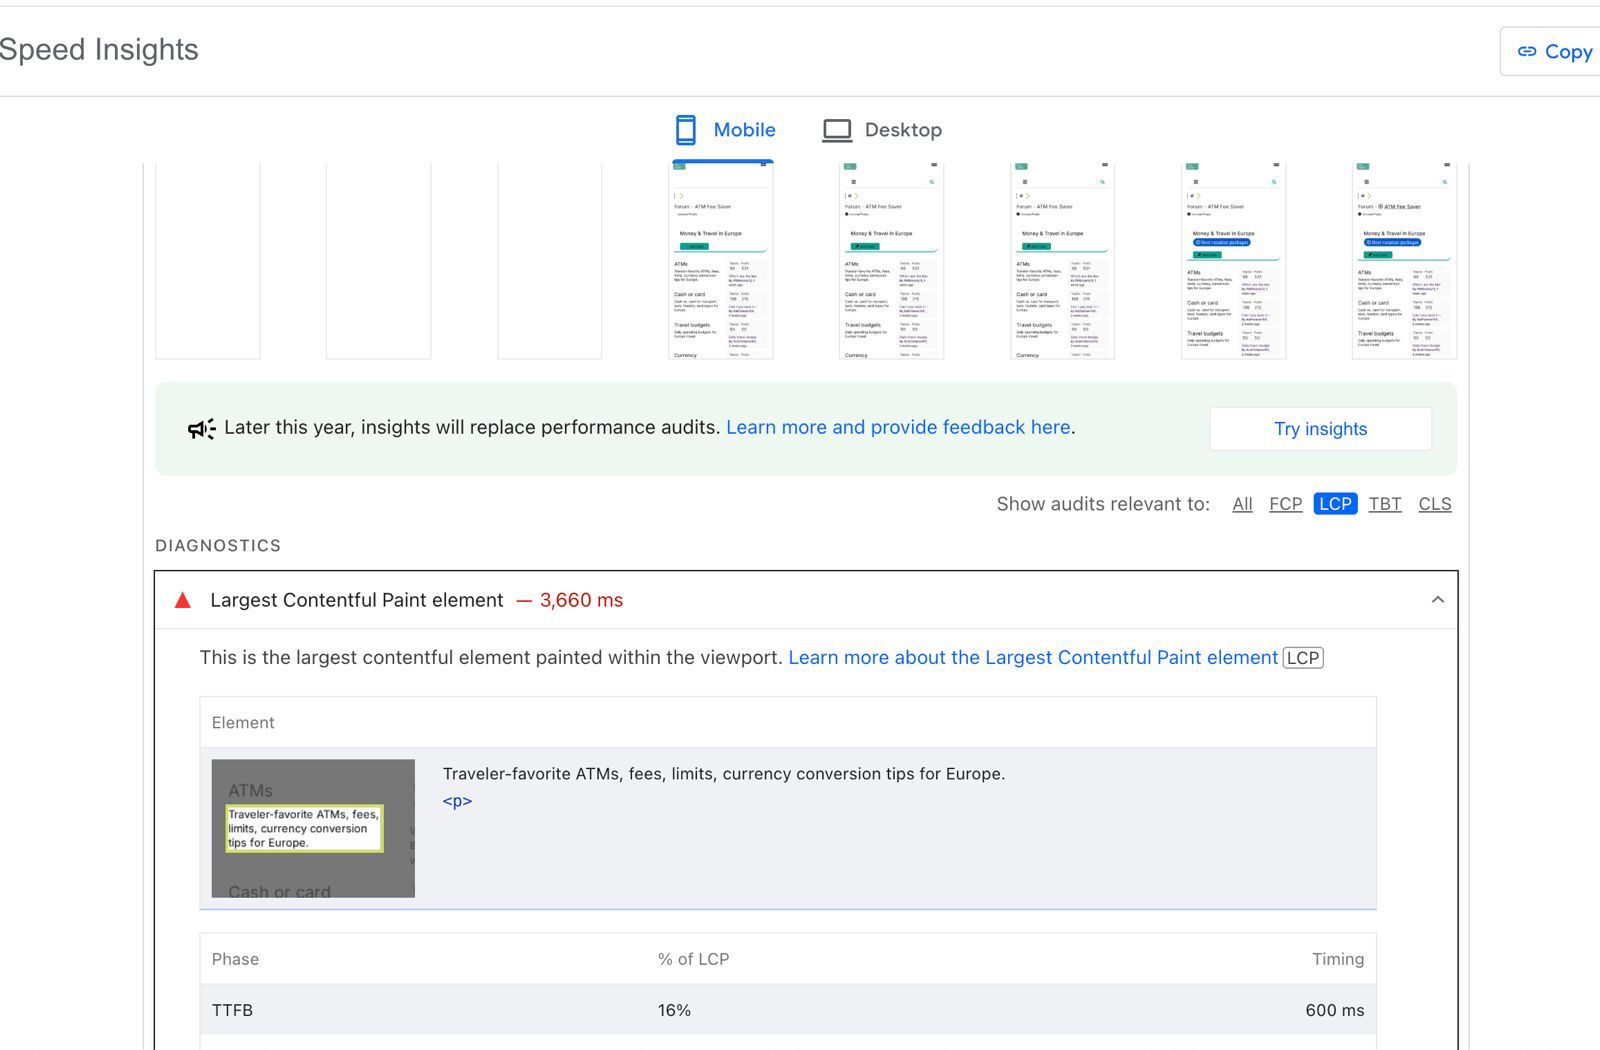Click the TTFB phase row

click(x=788, y=1010)
